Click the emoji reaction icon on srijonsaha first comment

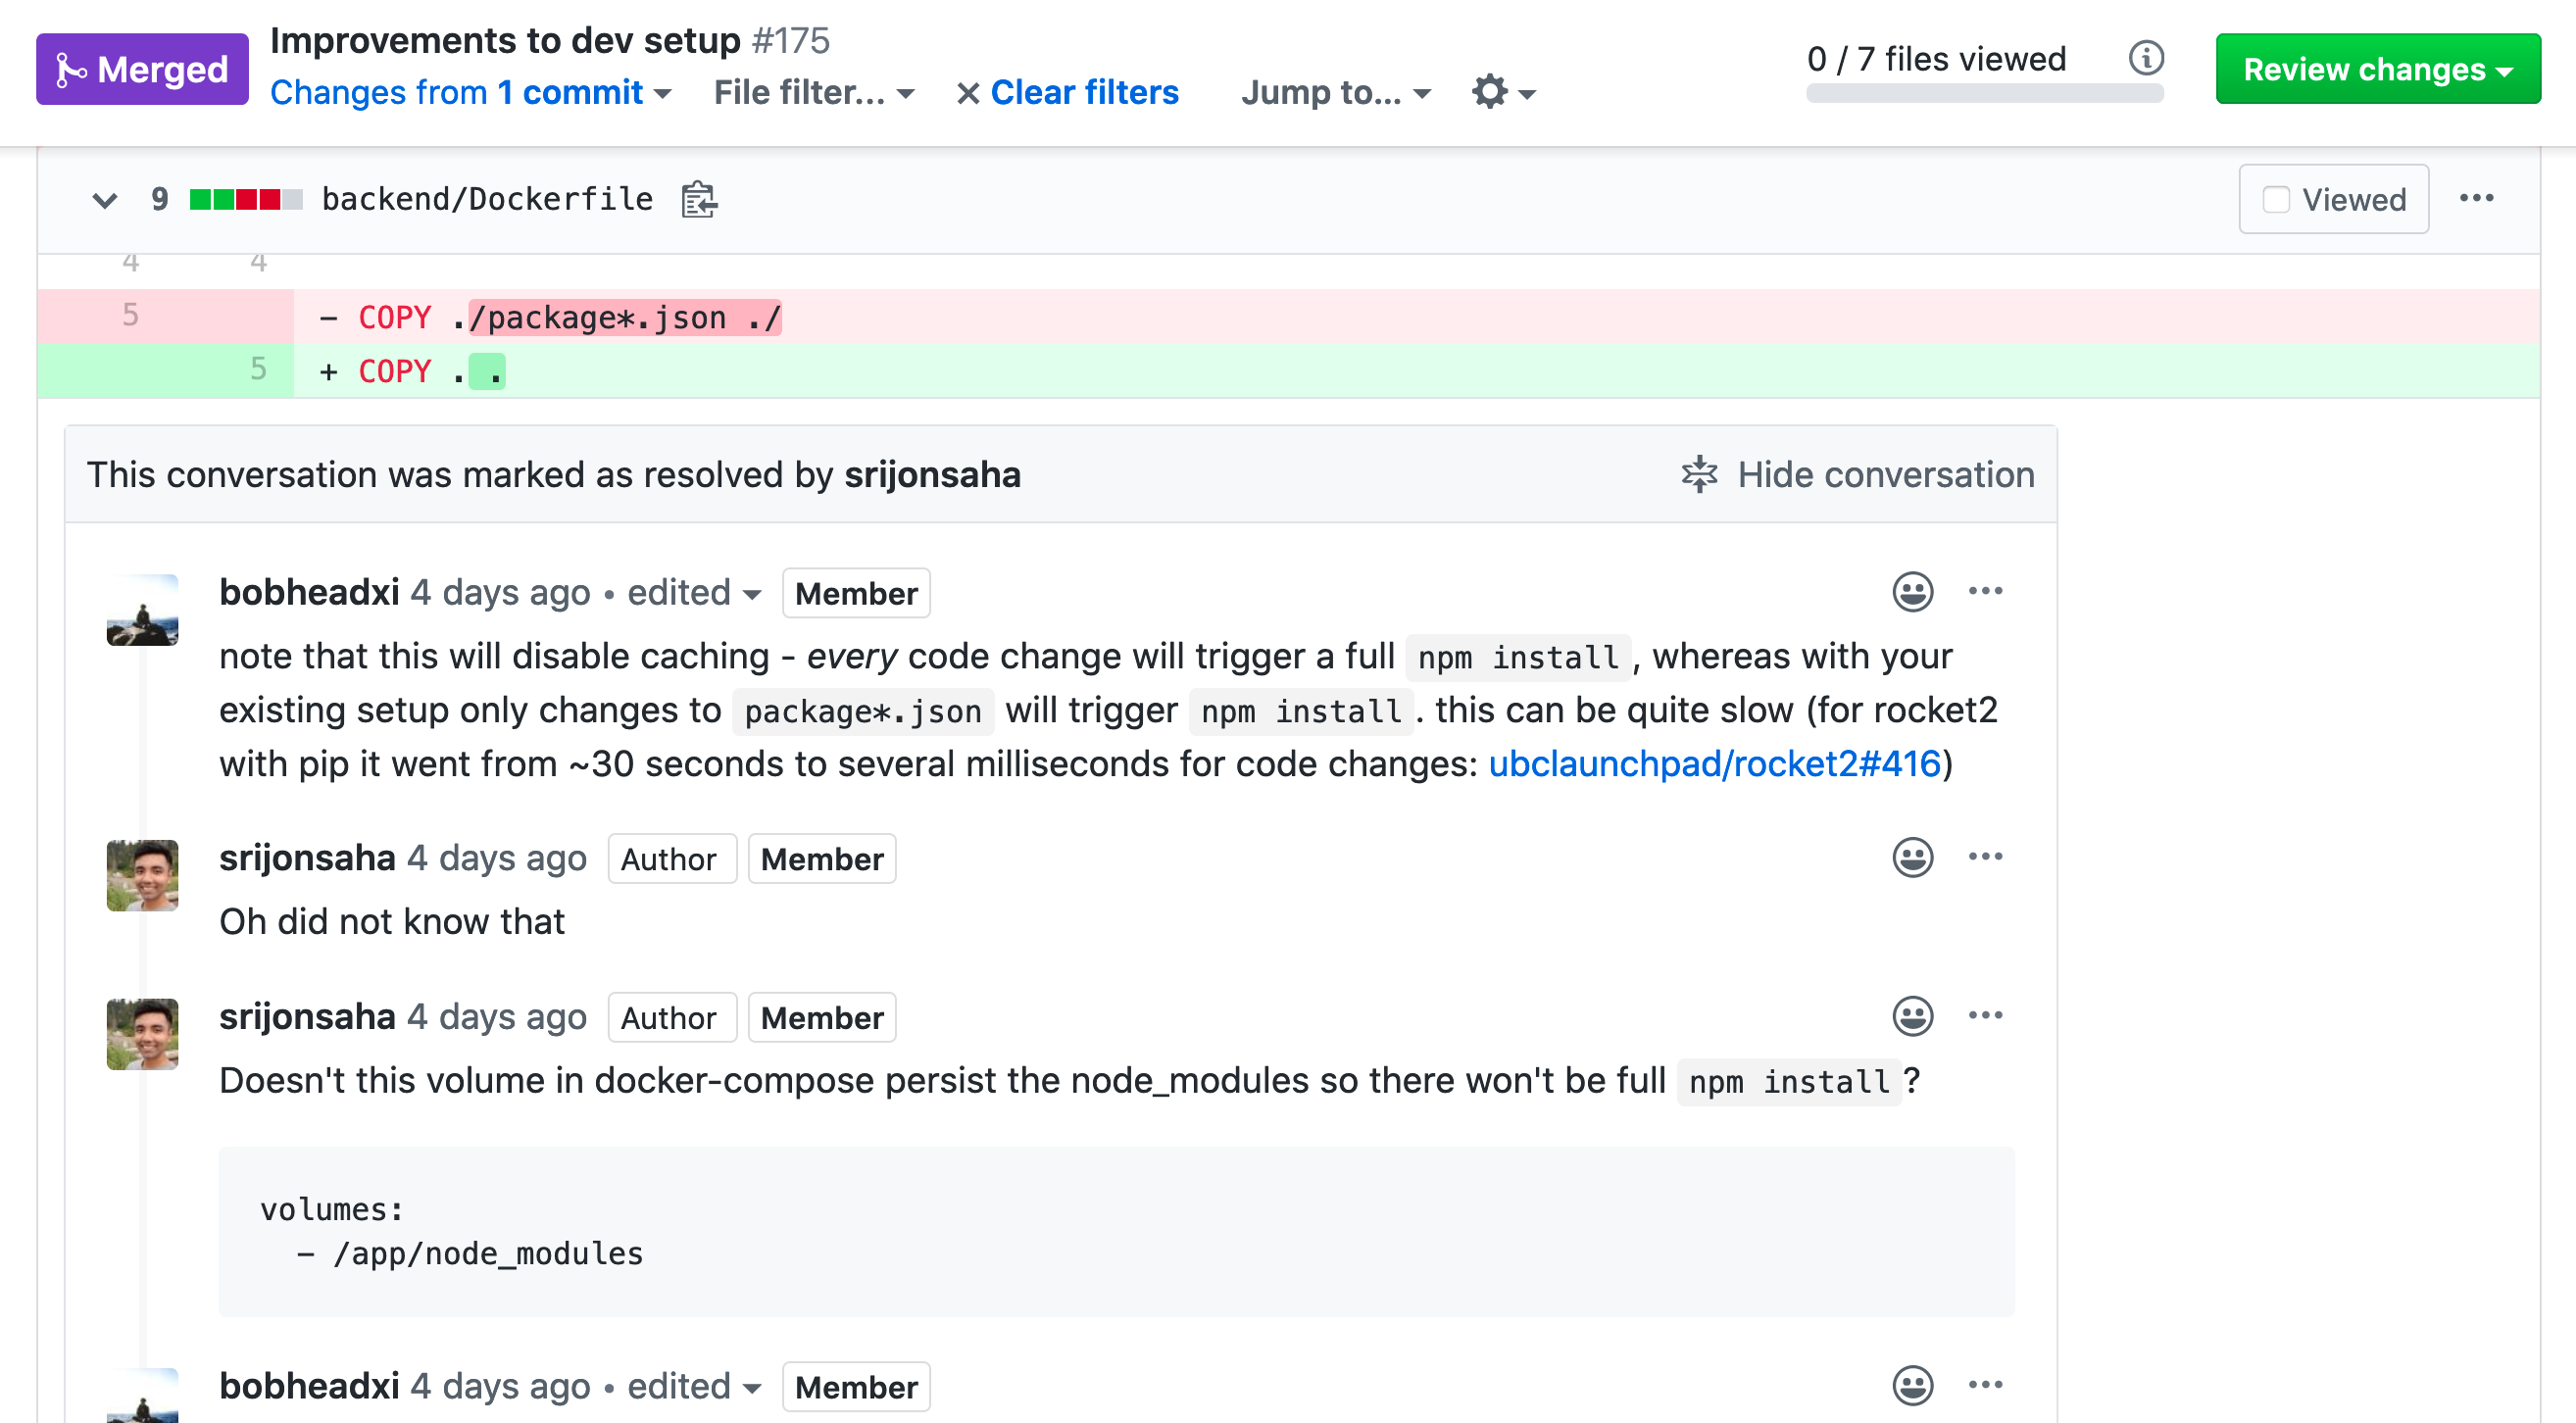1913,859
